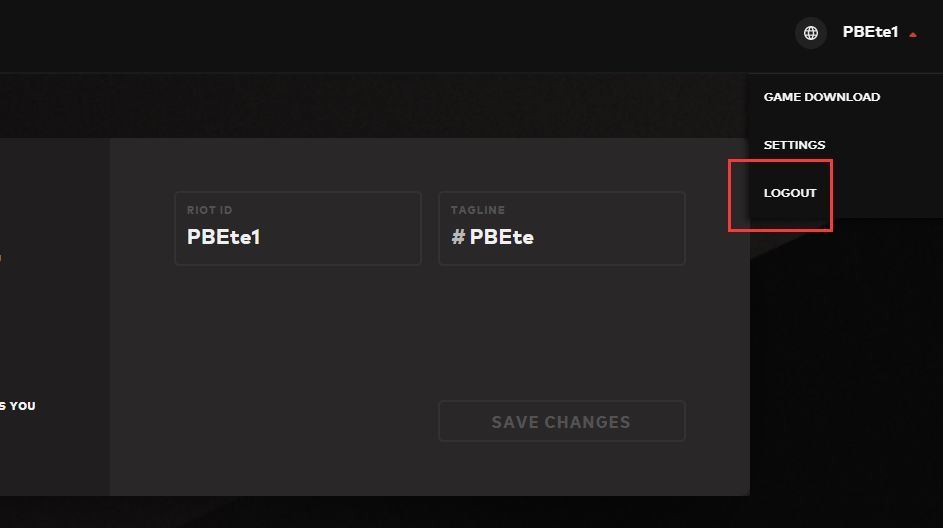Screen dimensions: 943x528
Task: Select Logout in the account menu
Action: 790,193
